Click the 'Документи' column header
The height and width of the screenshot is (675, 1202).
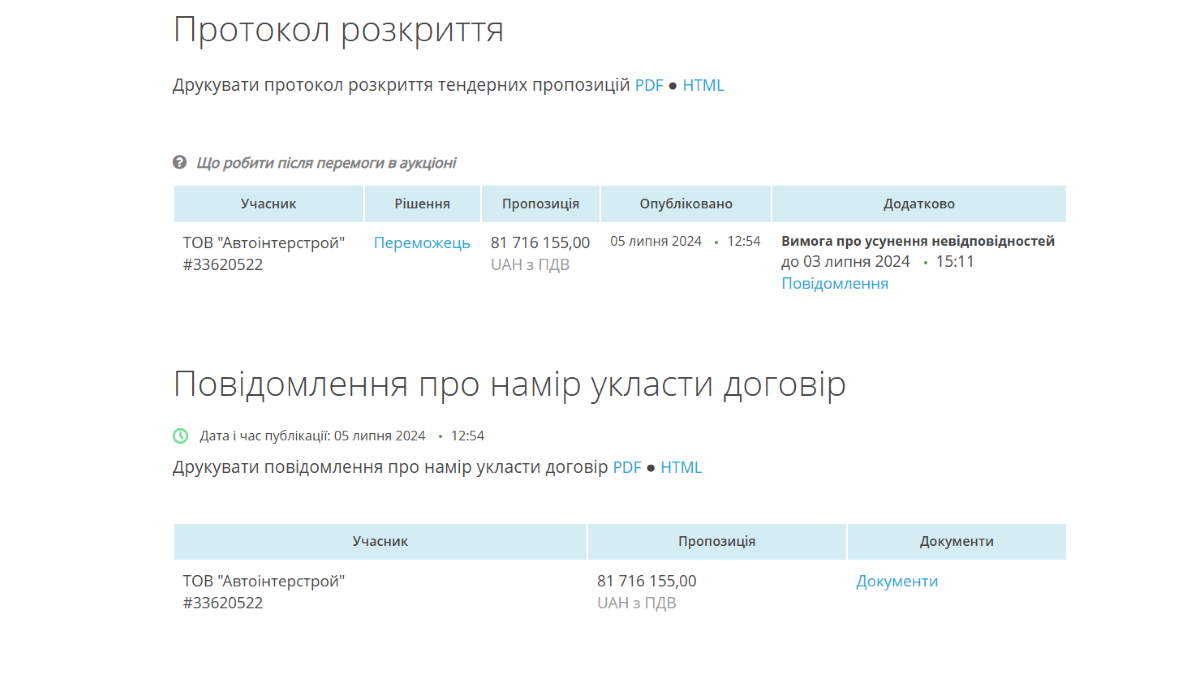[956, 542]
